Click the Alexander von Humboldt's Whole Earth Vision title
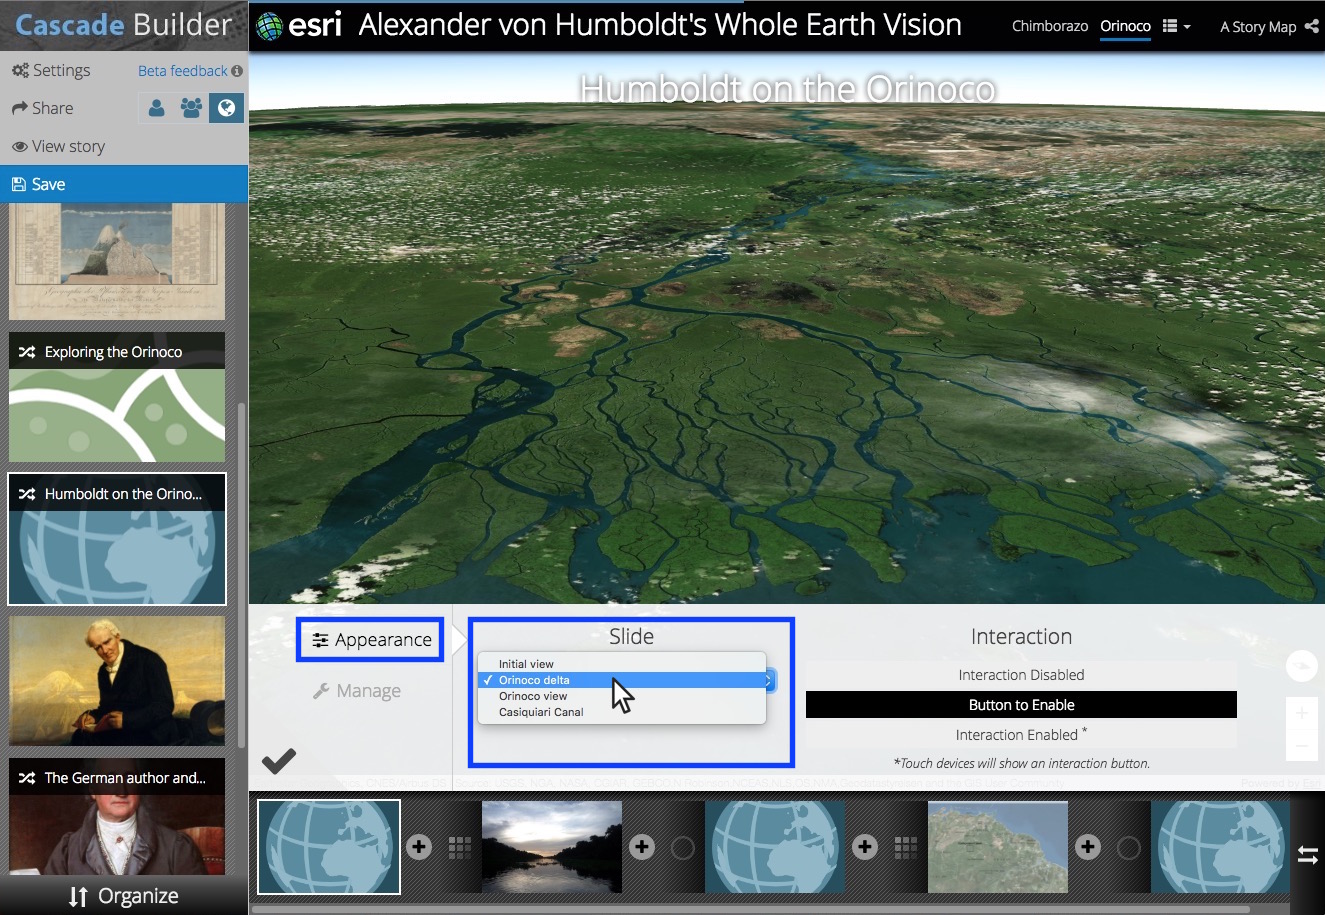This screenshot has height=915, width=1325. (660, 25)
